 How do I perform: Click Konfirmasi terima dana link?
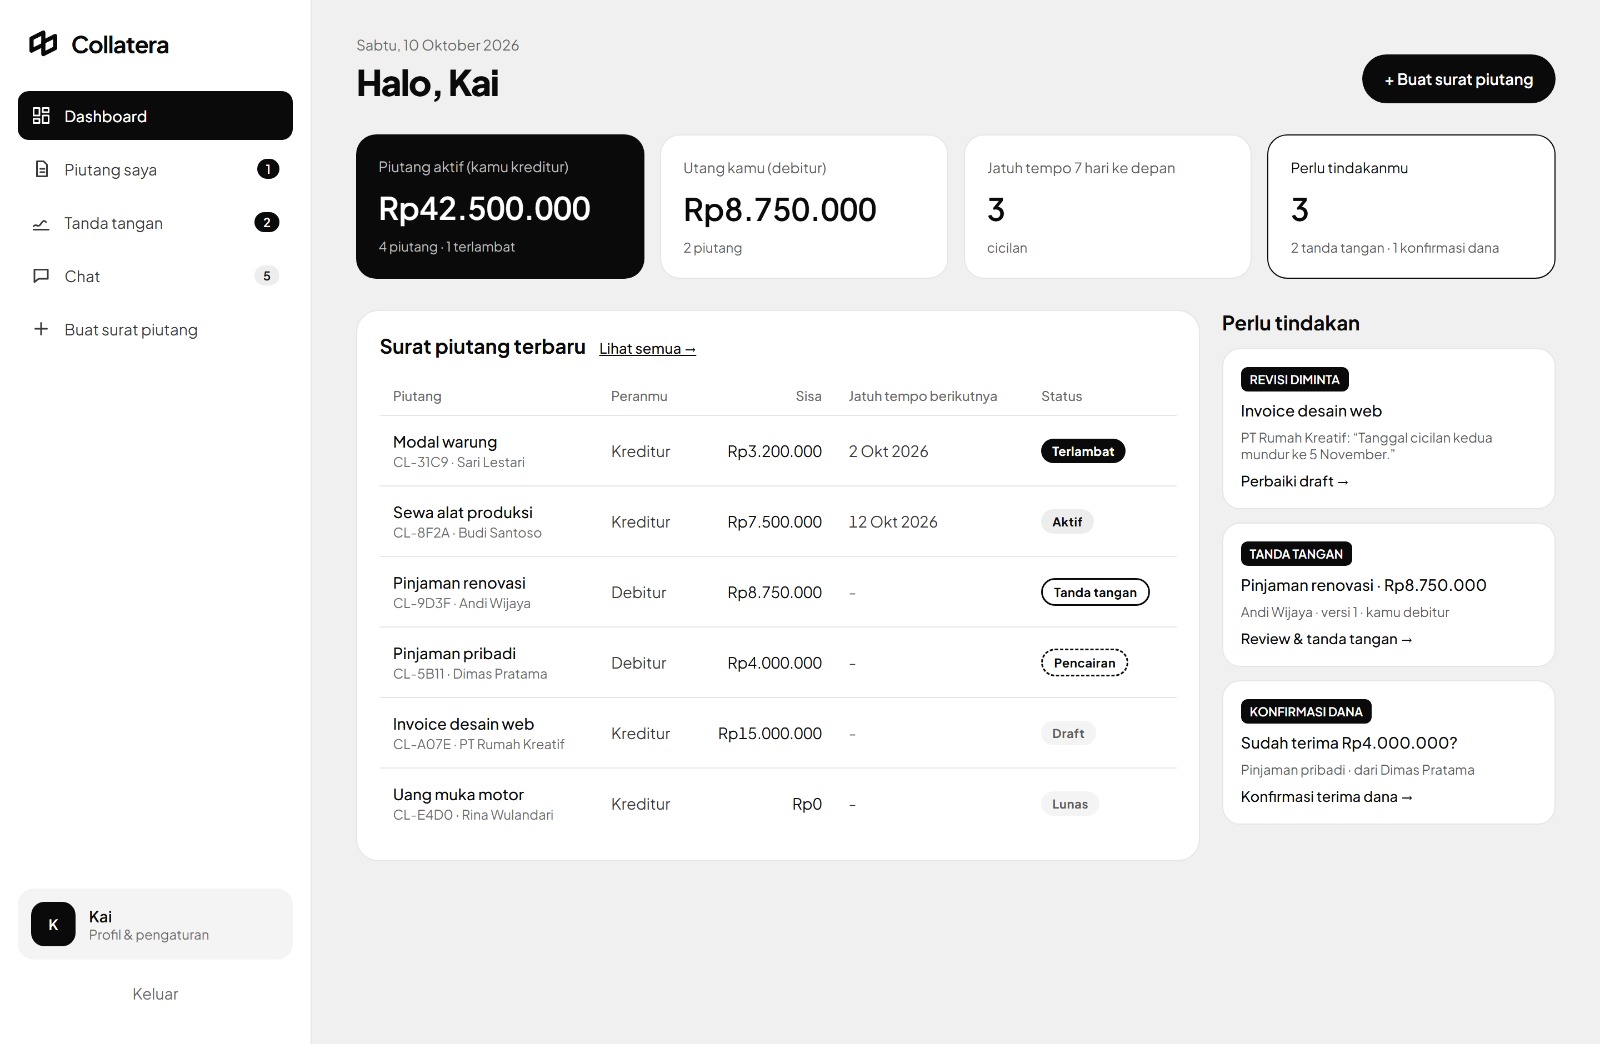click(1327, 797)
